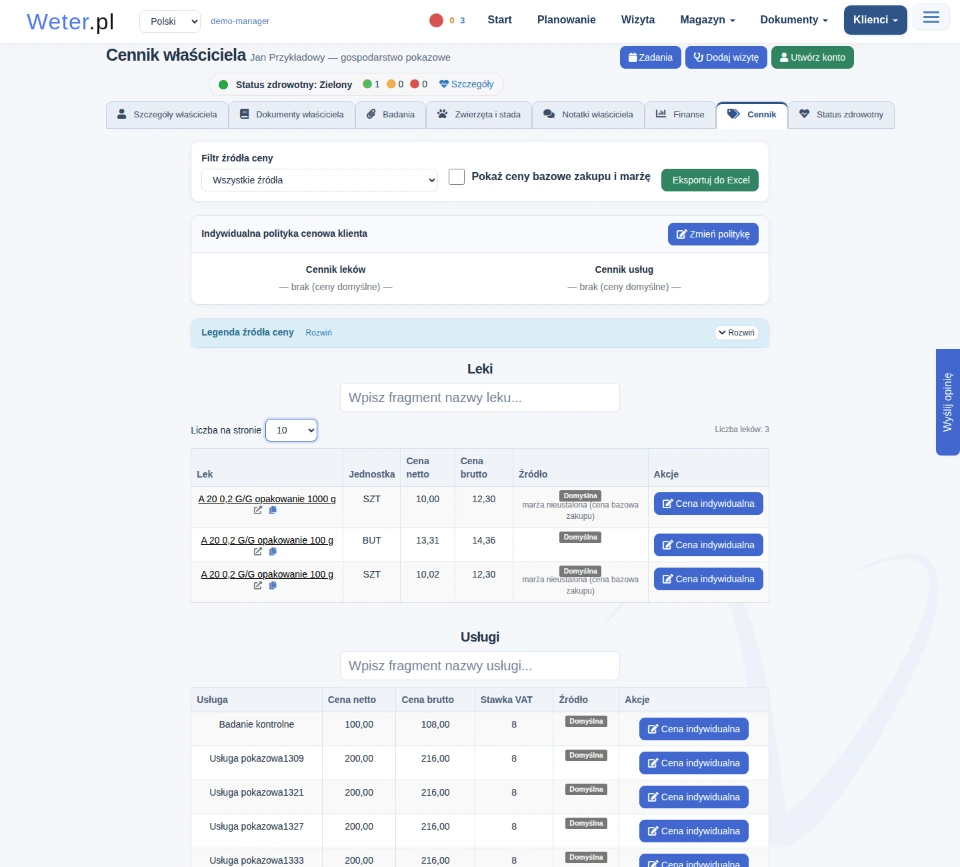Set 'Cena indywidualna' for Badanie kontrolne

694,729
